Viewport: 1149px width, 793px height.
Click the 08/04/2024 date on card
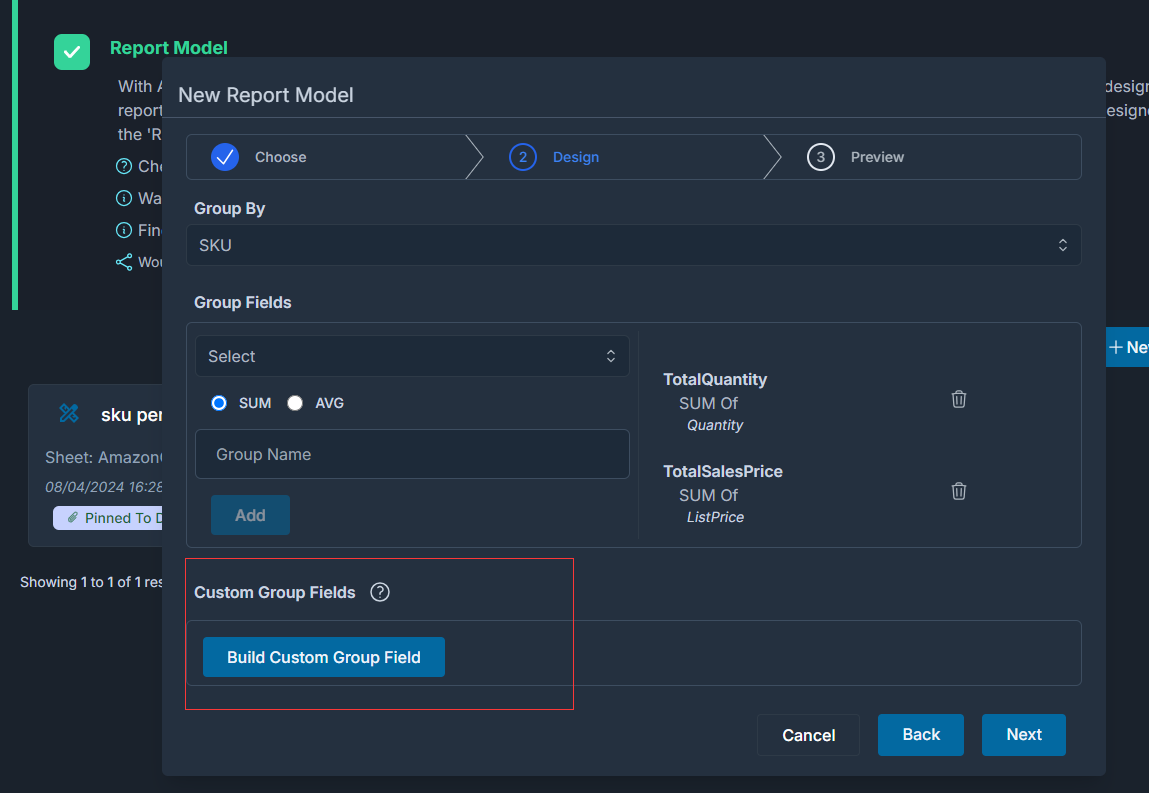pyautogui.click(x=103, y=487)
